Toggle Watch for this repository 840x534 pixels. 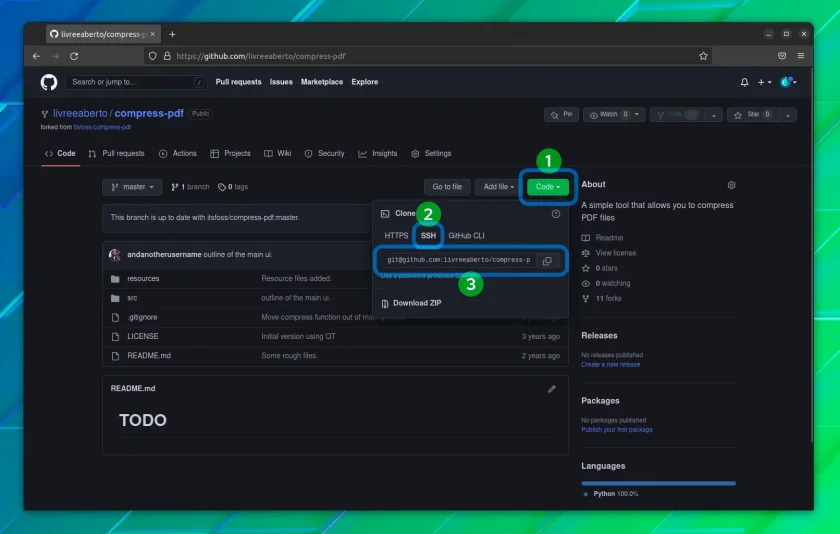608,115
